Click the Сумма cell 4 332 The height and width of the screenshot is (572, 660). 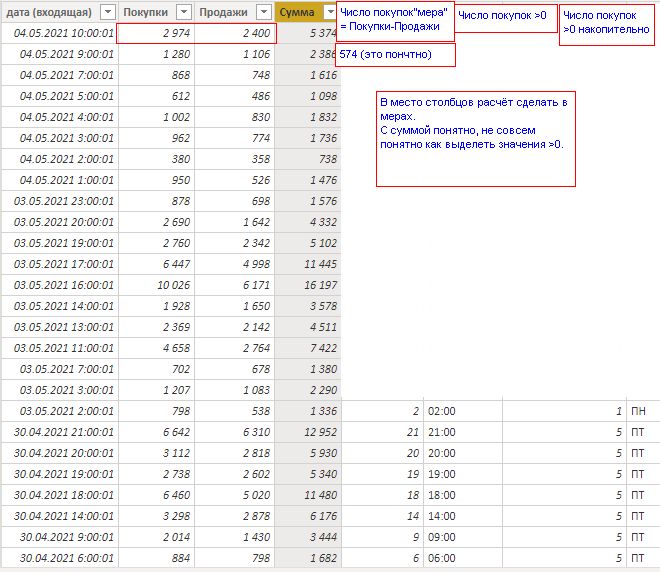[308, 222]
